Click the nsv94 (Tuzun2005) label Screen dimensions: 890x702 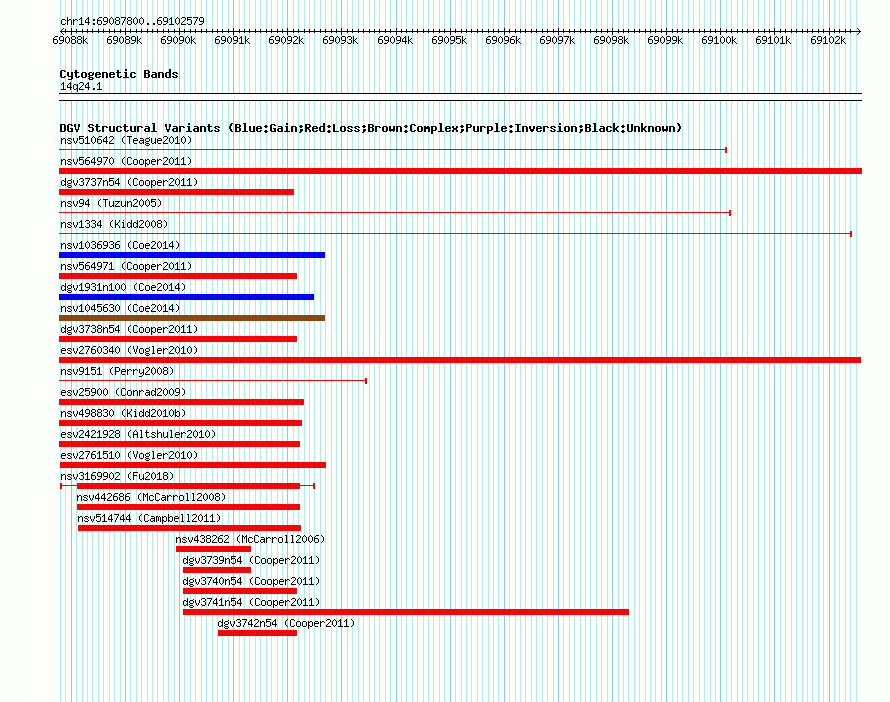111,203
